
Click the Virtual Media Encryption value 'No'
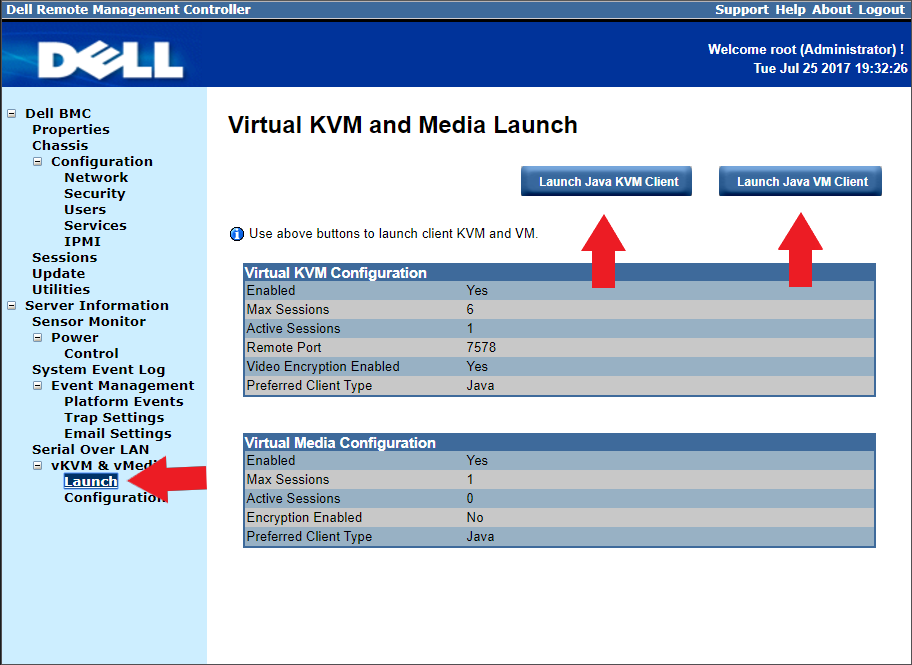click(x=475, y=517)
